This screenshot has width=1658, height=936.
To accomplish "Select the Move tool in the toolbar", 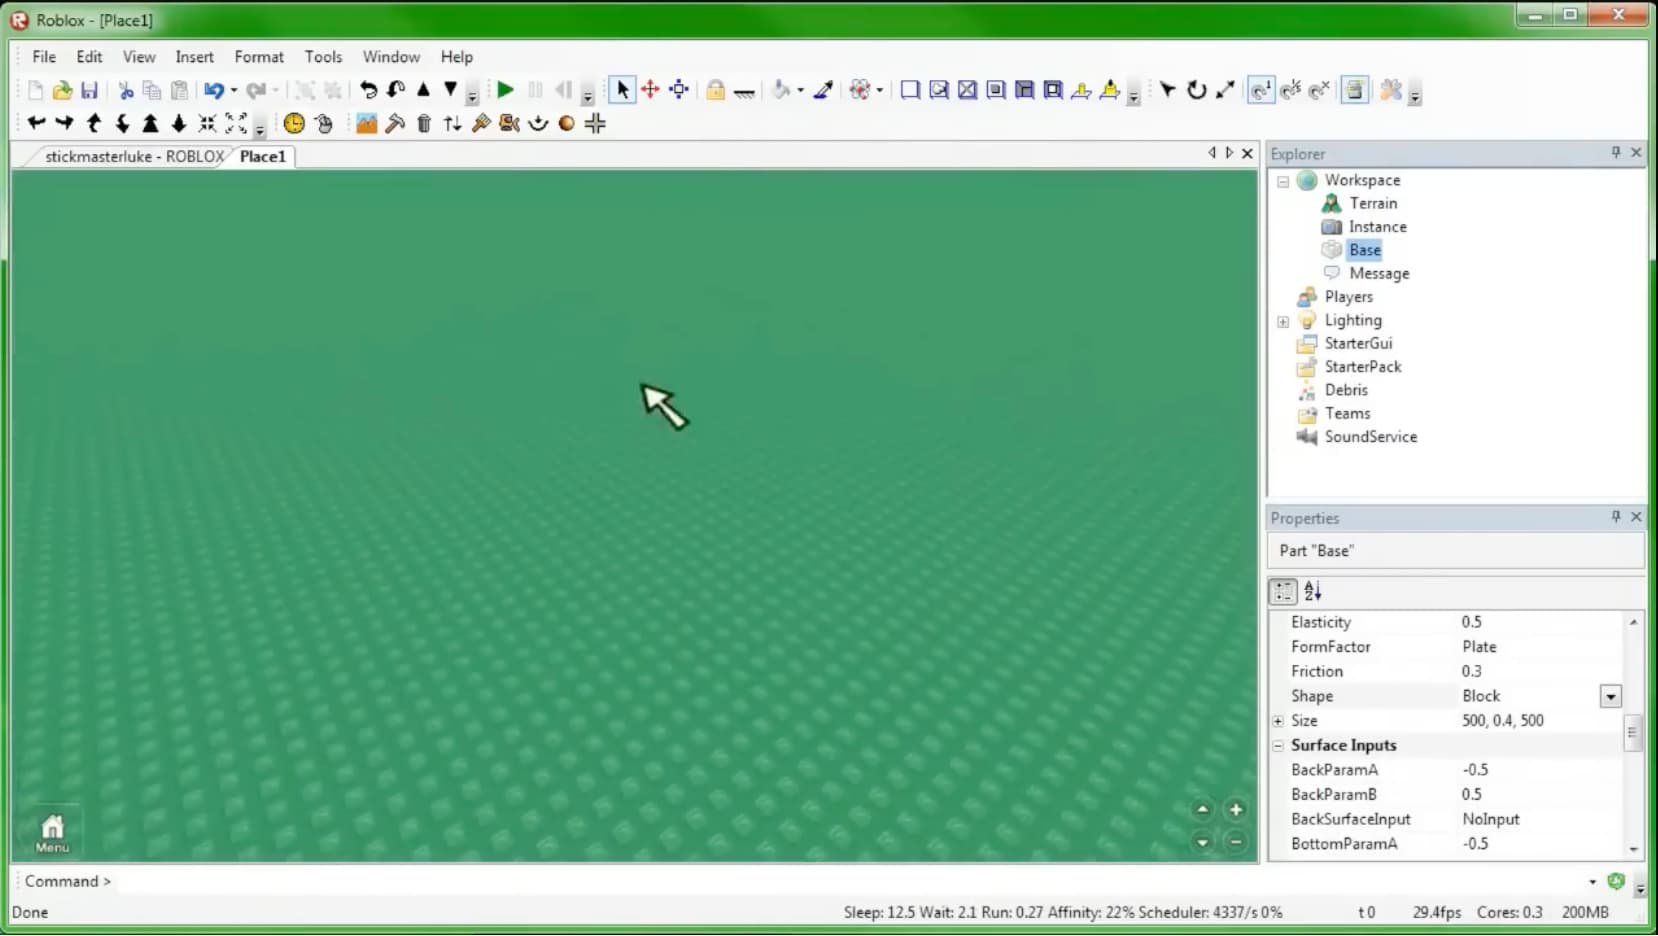I will tap(650, 90).
